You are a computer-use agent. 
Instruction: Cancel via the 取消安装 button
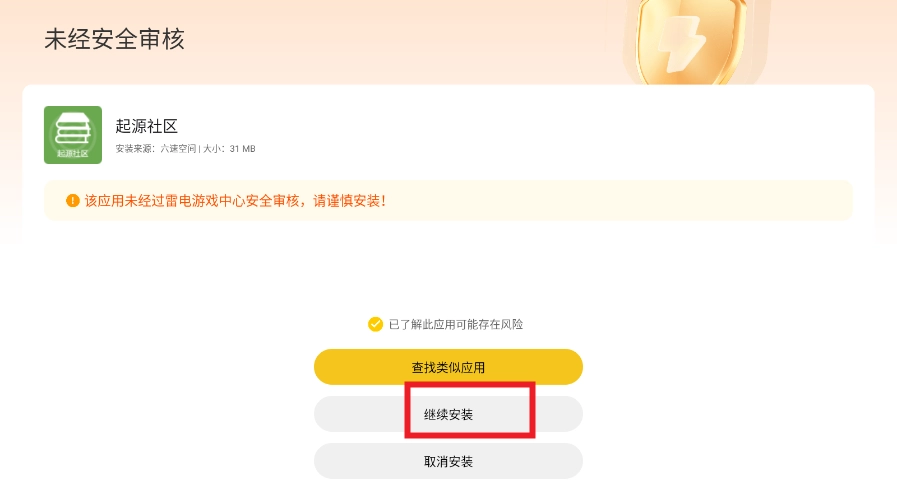pos(448,461)
